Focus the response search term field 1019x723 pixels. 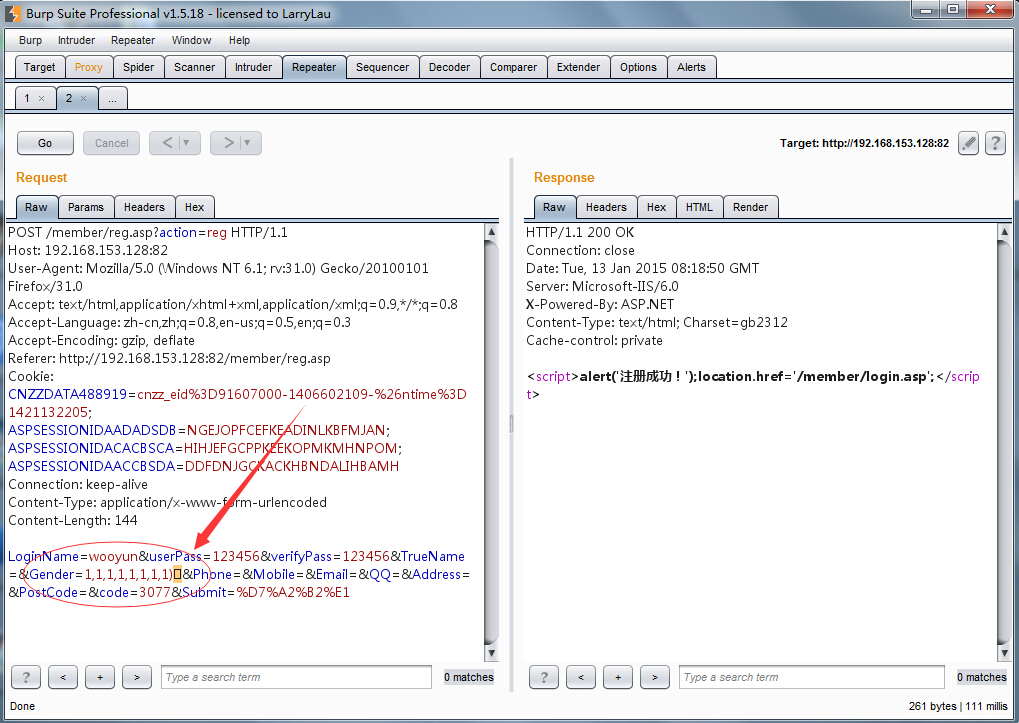[x=812, y=677]
